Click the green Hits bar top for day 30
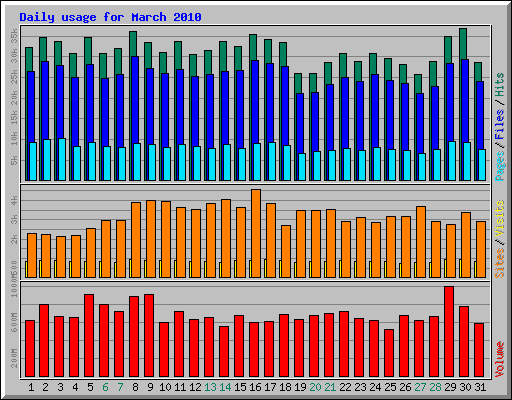Viewport: 512px width, 400px height. (463, 43)
